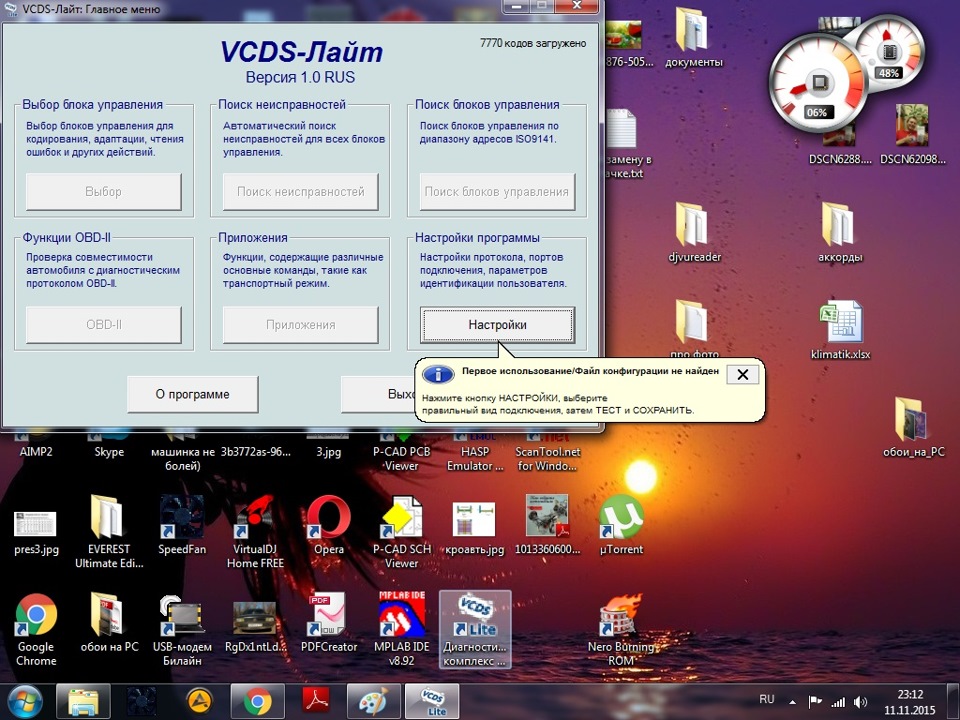This screenshot has height=720, width=960.
Task: Open the документы folder on desktop
Action: (693, 37)
